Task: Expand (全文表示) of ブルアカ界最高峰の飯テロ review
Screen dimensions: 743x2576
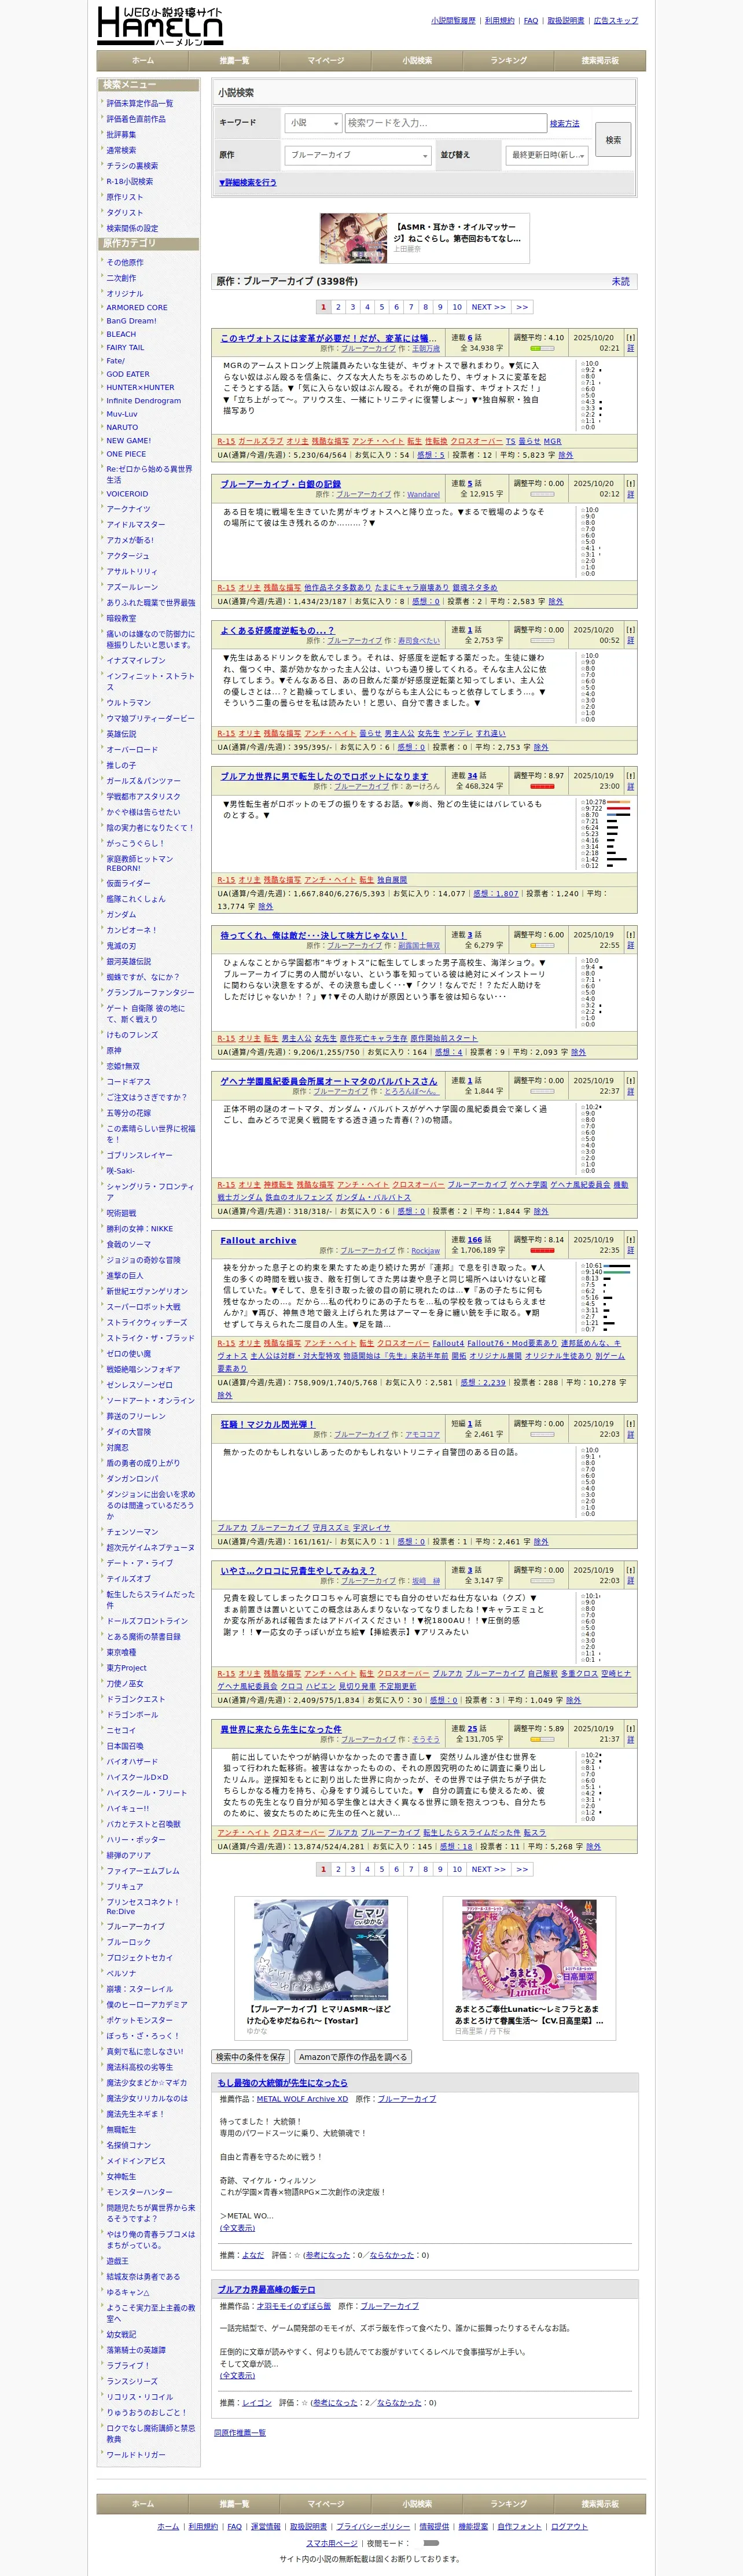Action: pyautogui.click(x=237, y=2375)
